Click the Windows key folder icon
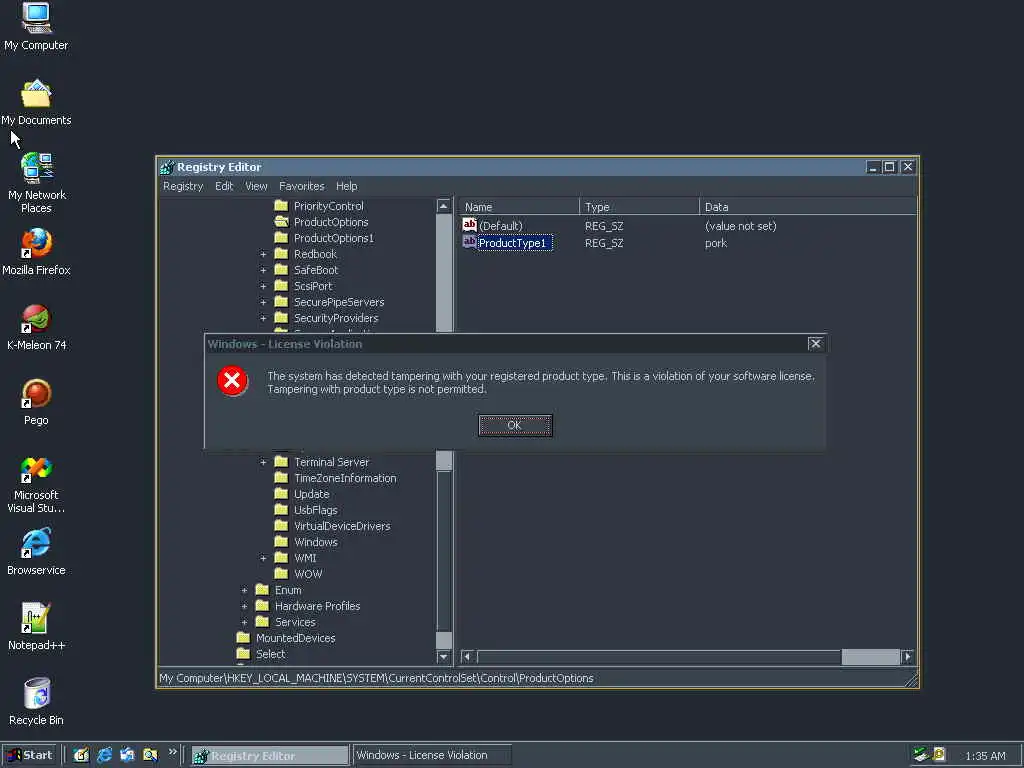Viewport: 1024px width, 768px height. click(281, 542)
